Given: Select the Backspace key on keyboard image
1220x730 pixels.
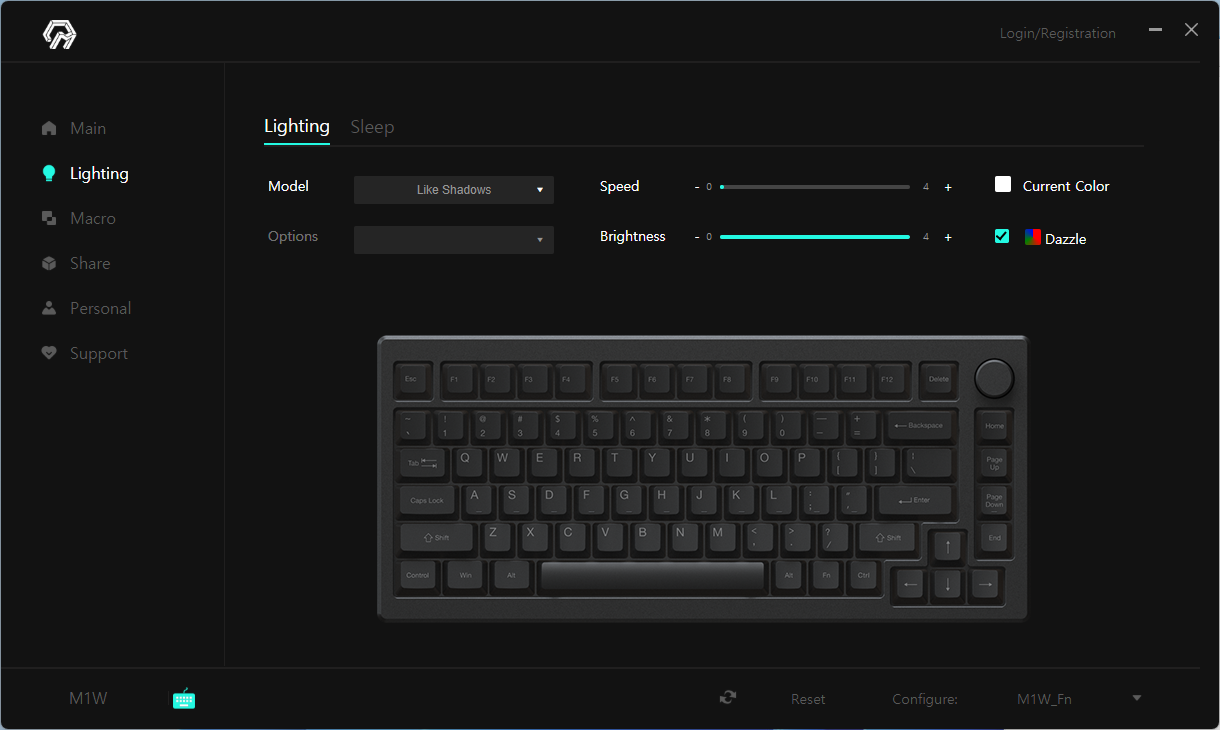Looking at the screenshot, I should click(x=919, y=427).
